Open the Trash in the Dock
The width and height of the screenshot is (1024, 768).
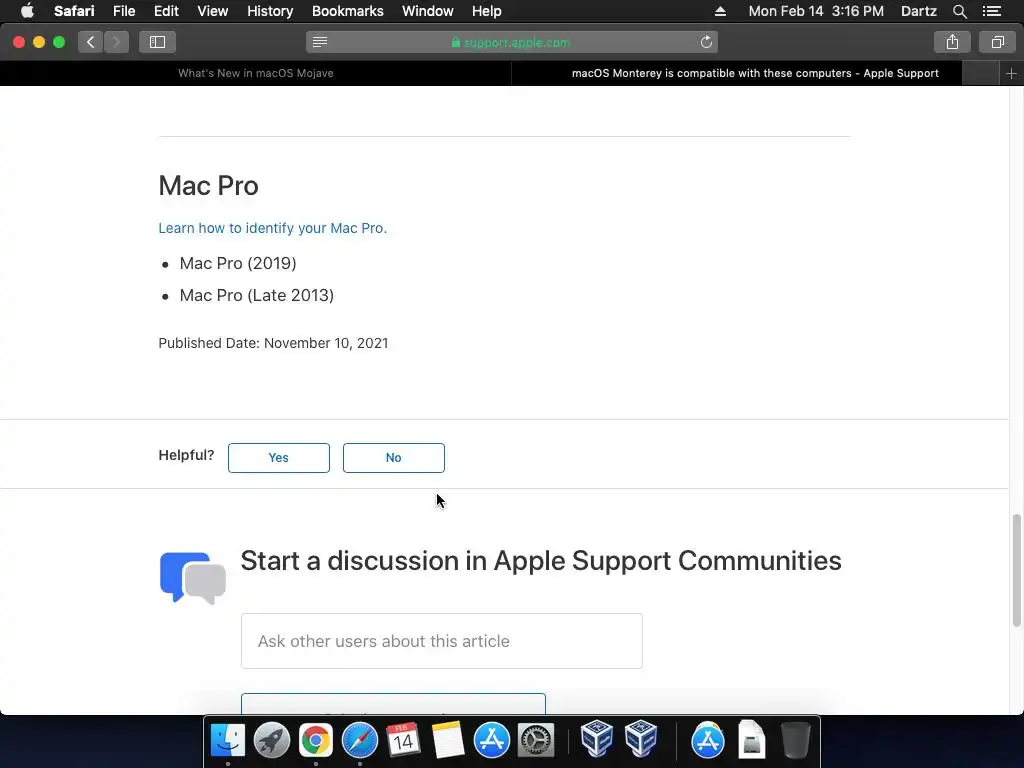pos(795,740)
